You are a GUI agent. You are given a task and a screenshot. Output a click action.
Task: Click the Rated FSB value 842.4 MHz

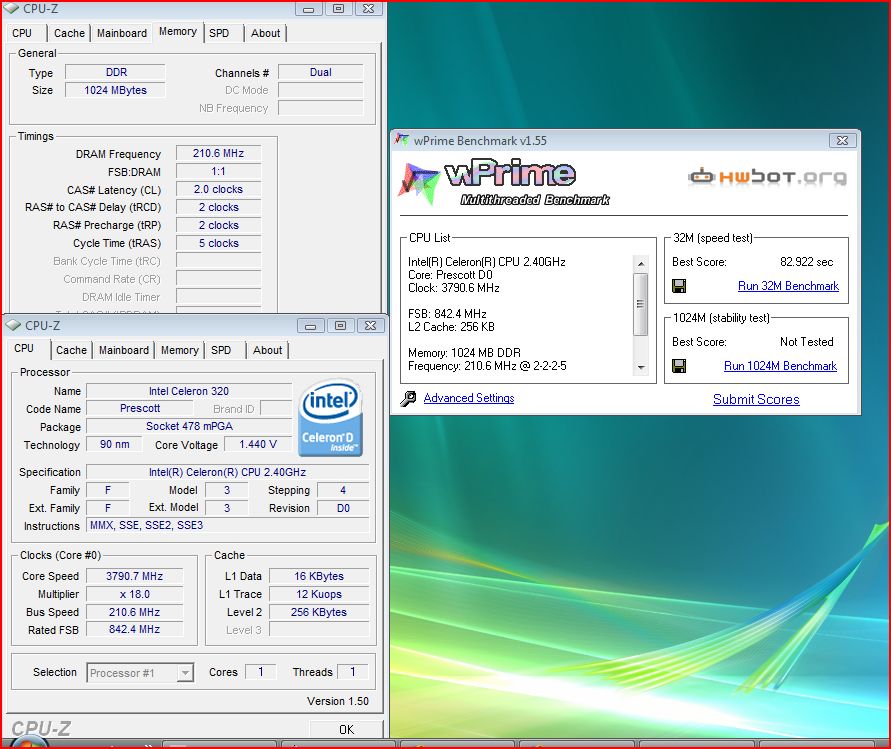[x=135, y=630]
